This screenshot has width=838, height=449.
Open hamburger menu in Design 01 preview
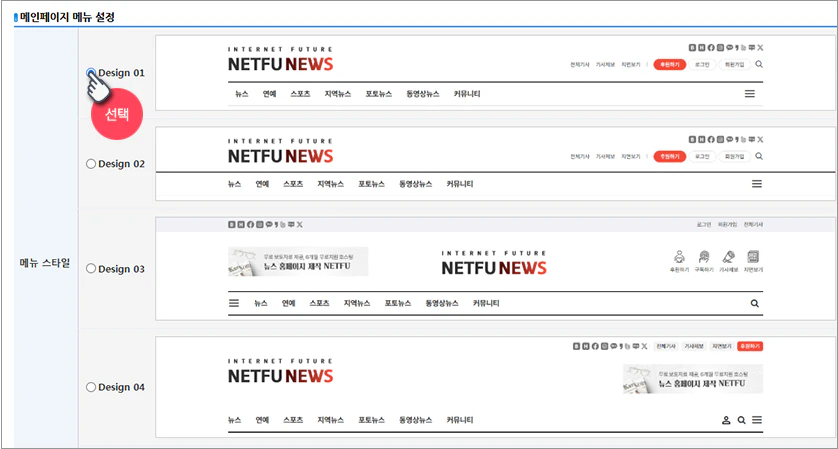[750, 93]
